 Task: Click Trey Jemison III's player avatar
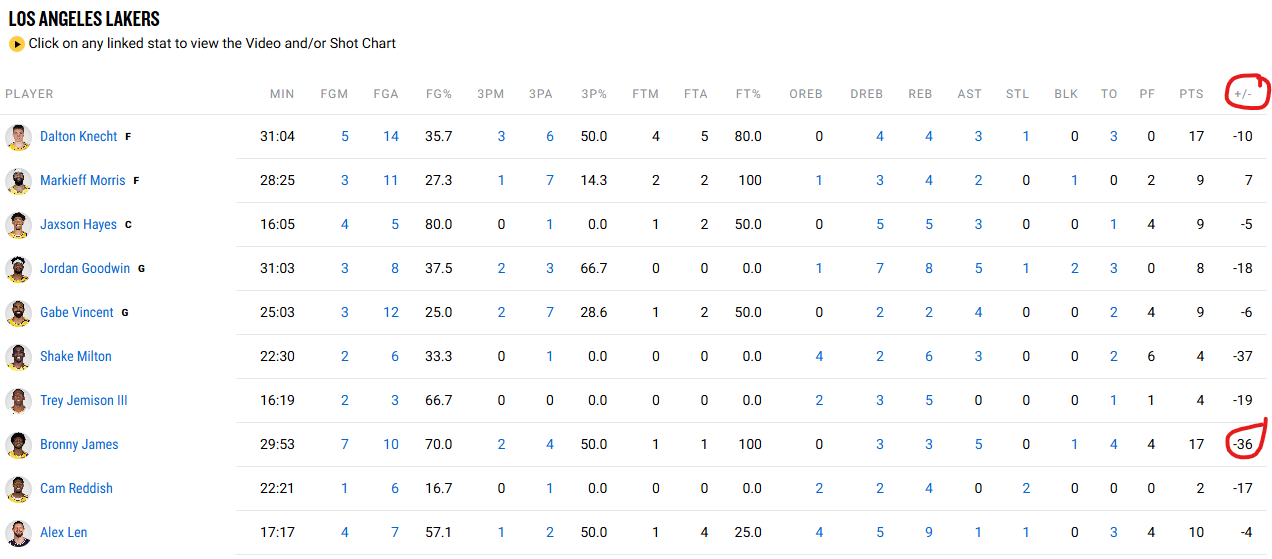coord(18,401)
